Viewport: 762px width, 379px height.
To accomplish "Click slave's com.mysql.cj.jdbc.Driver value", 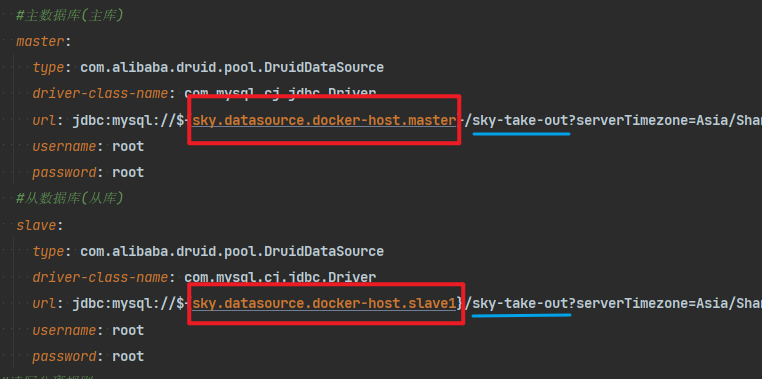I will [280, 277].
